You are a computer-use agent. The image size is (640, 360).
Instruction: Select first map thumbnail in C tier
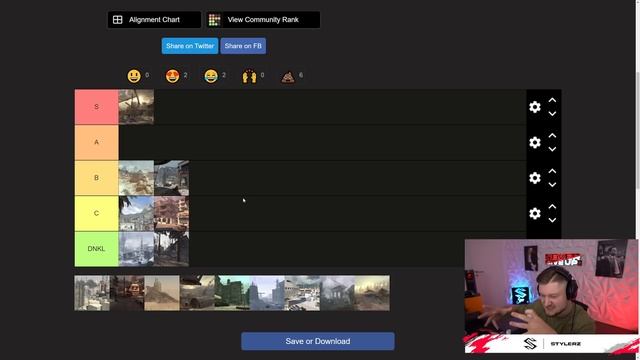(136, 213)
